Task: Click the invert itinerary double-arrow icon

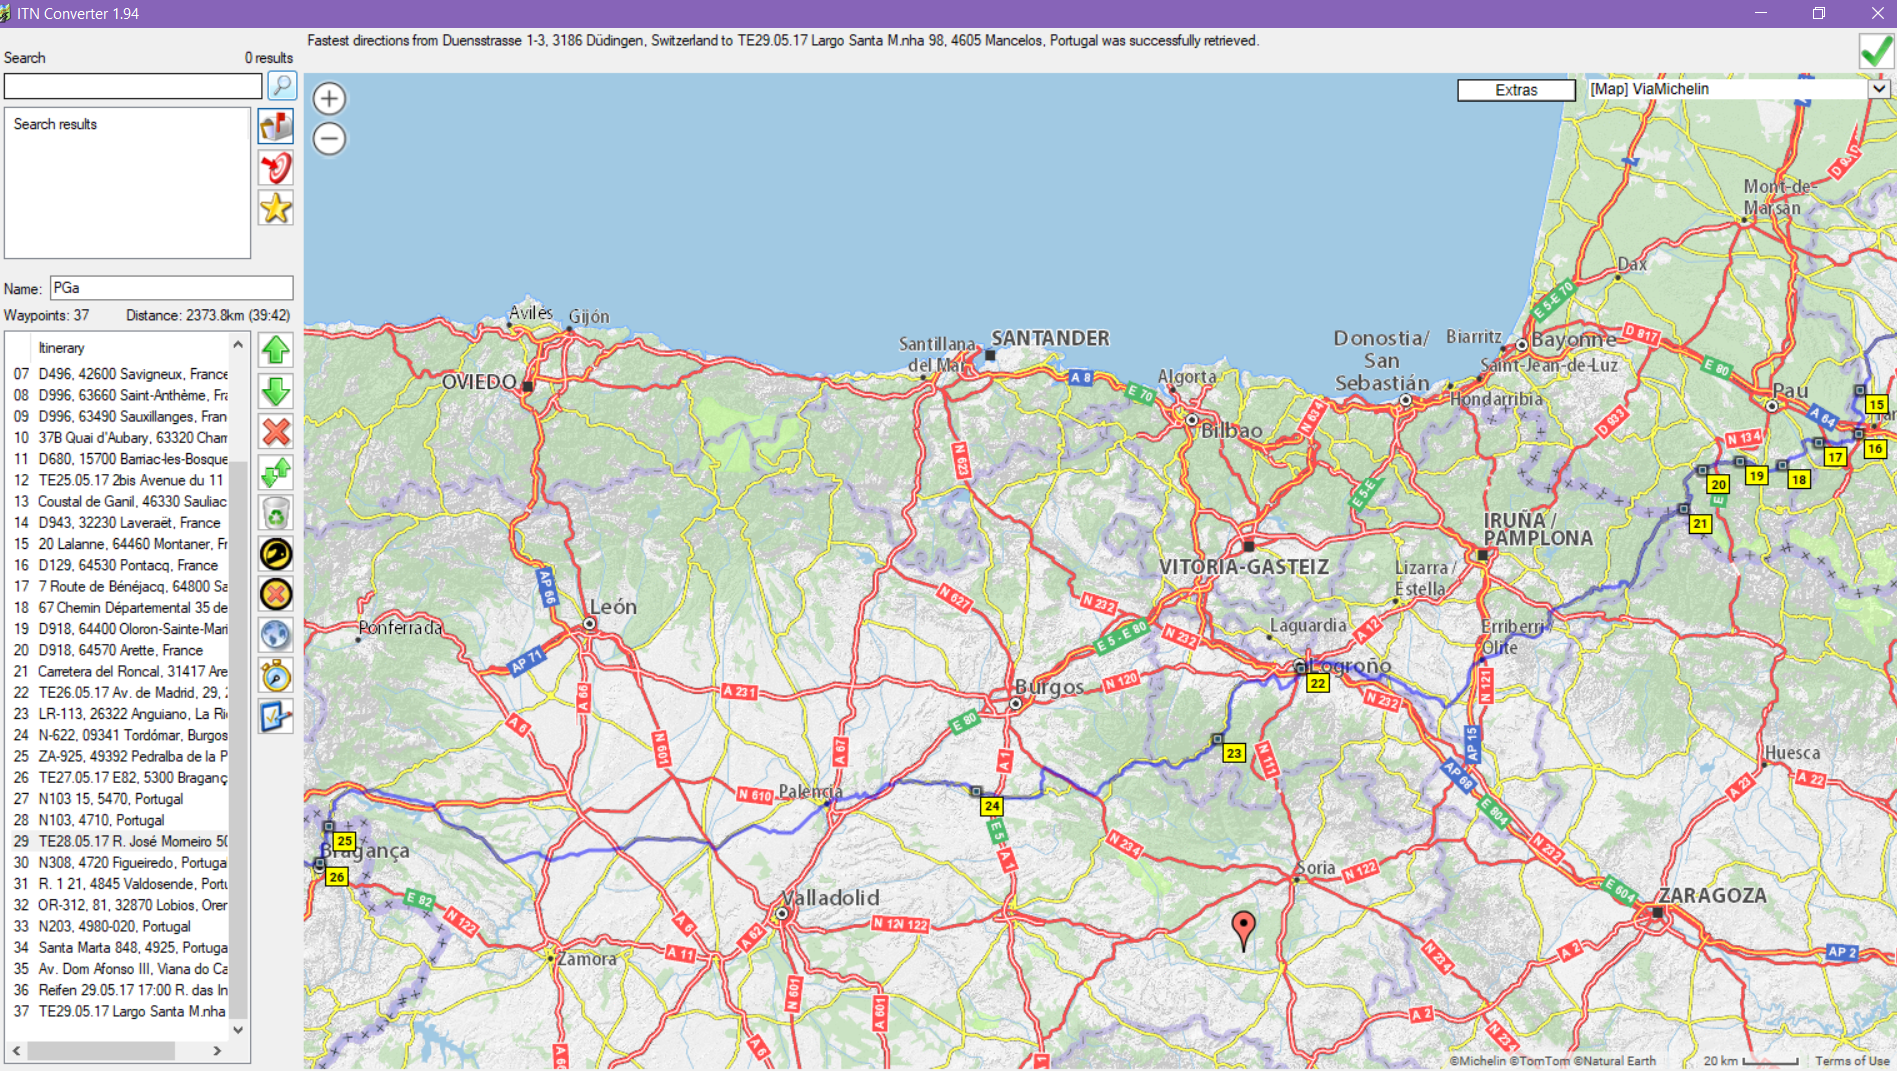Action: point(276,473)
